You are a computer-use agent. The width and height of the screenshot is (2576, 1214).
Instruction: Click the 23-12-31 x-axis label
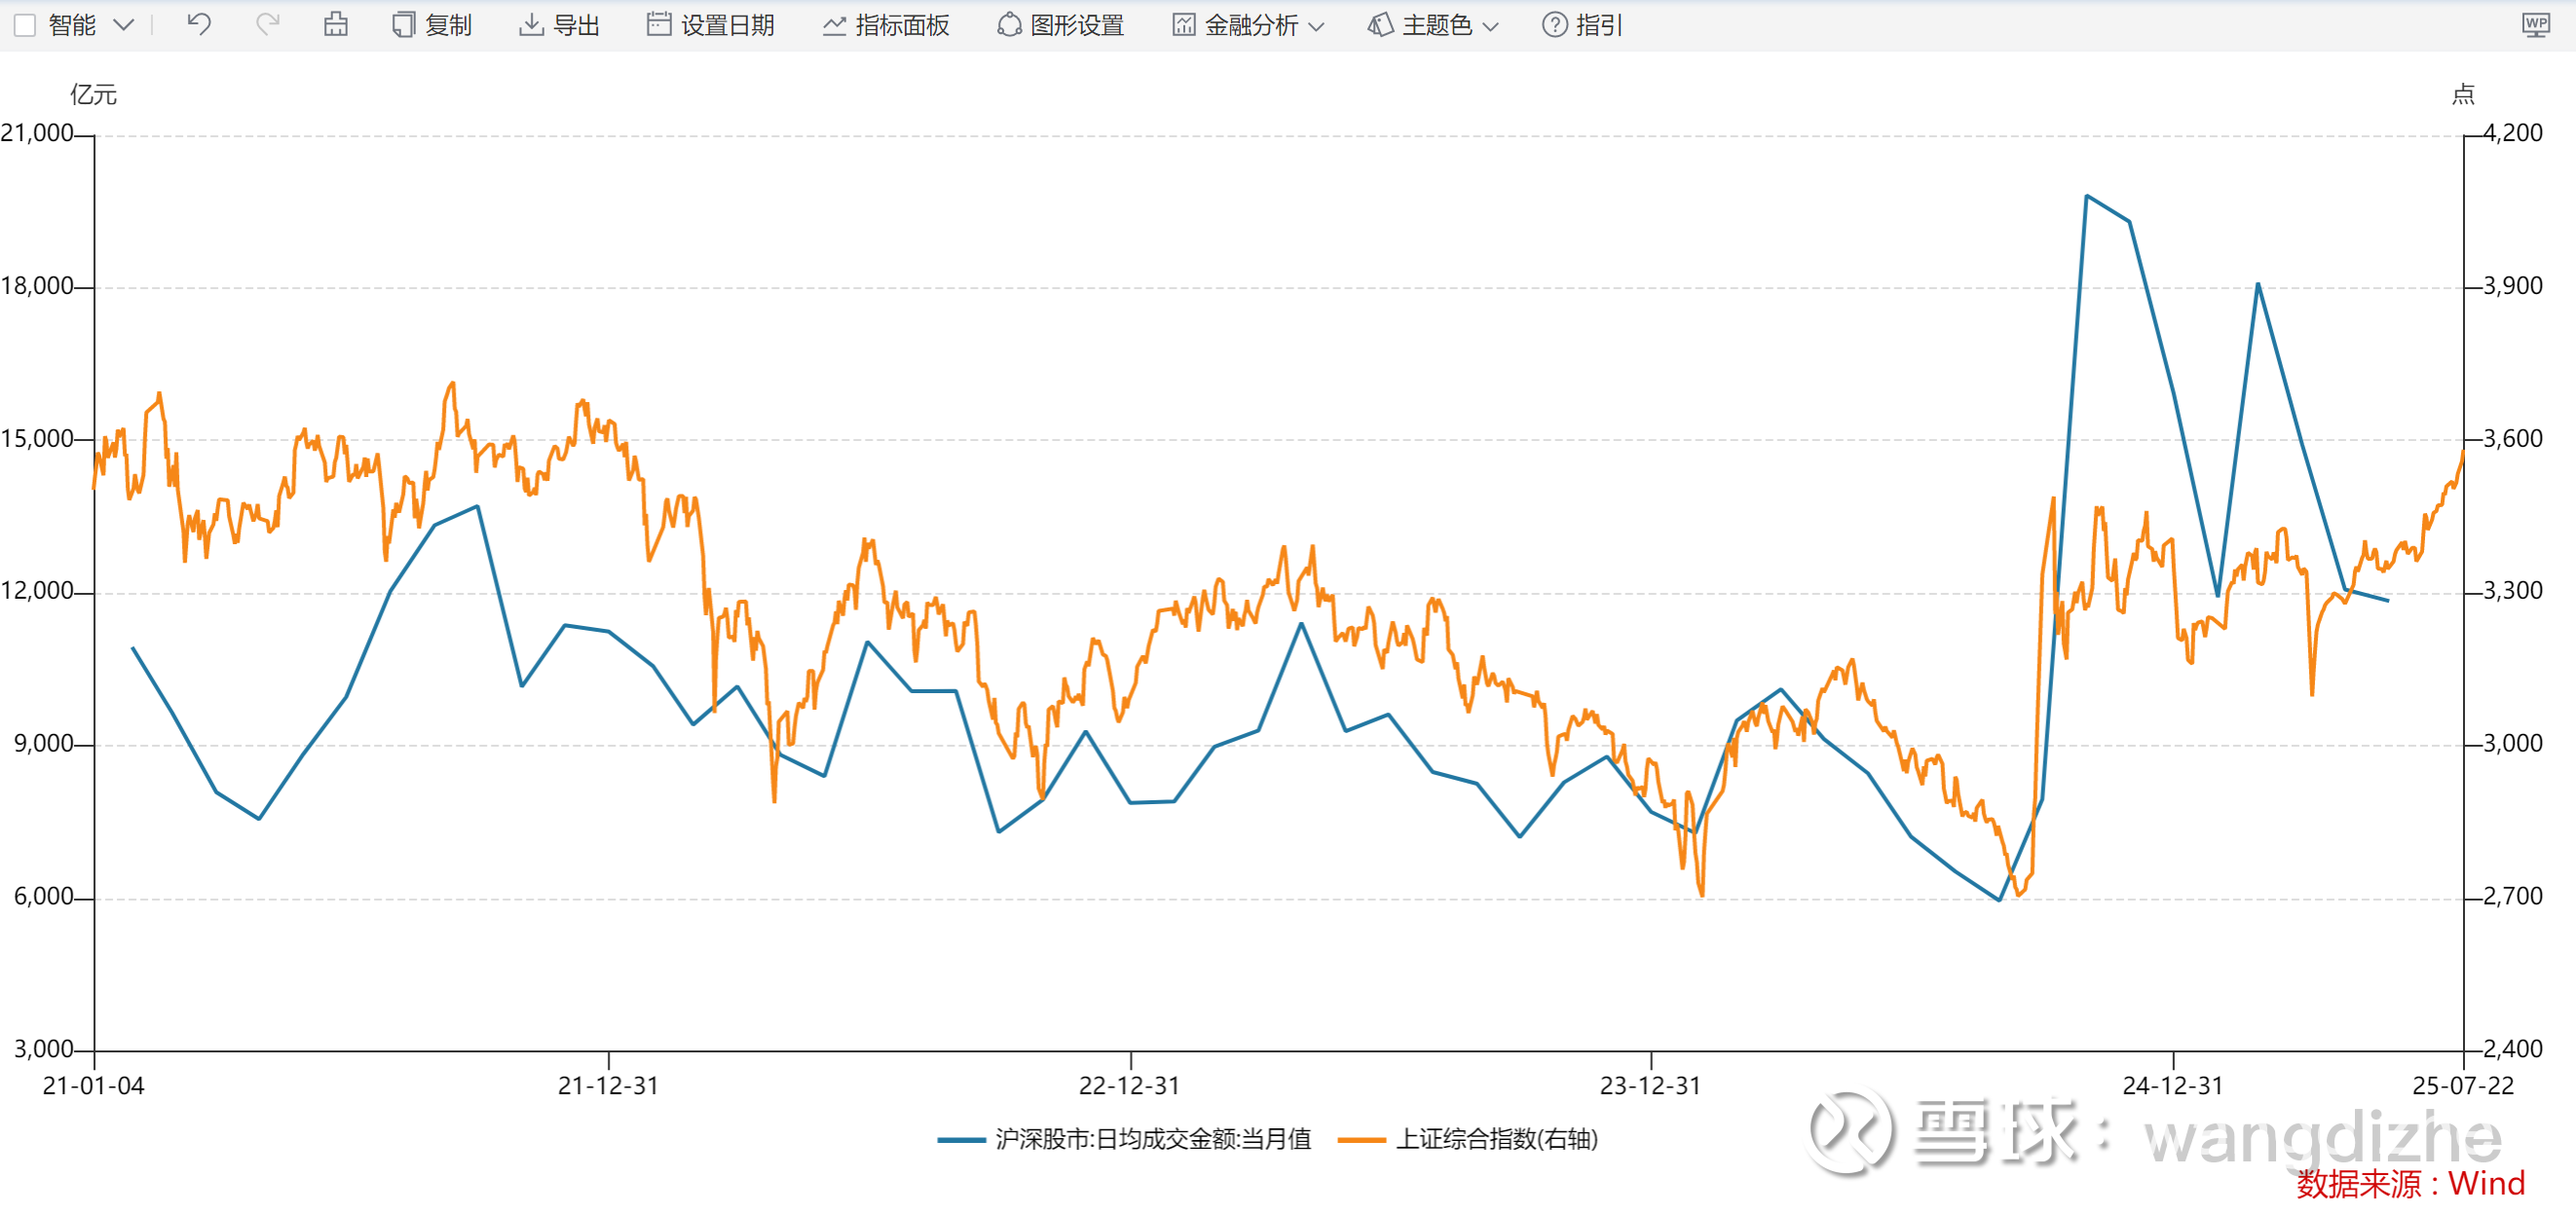pos(1651,1086)
